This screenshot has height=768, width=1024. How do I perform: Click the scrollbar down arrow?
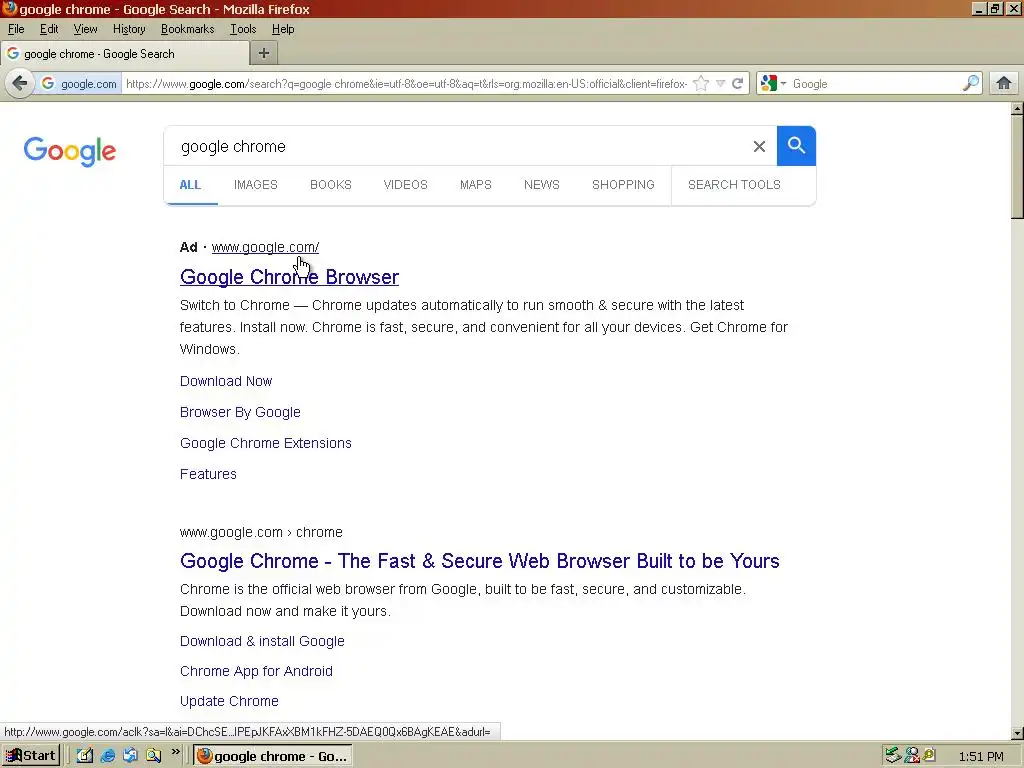click(1017, 733)
